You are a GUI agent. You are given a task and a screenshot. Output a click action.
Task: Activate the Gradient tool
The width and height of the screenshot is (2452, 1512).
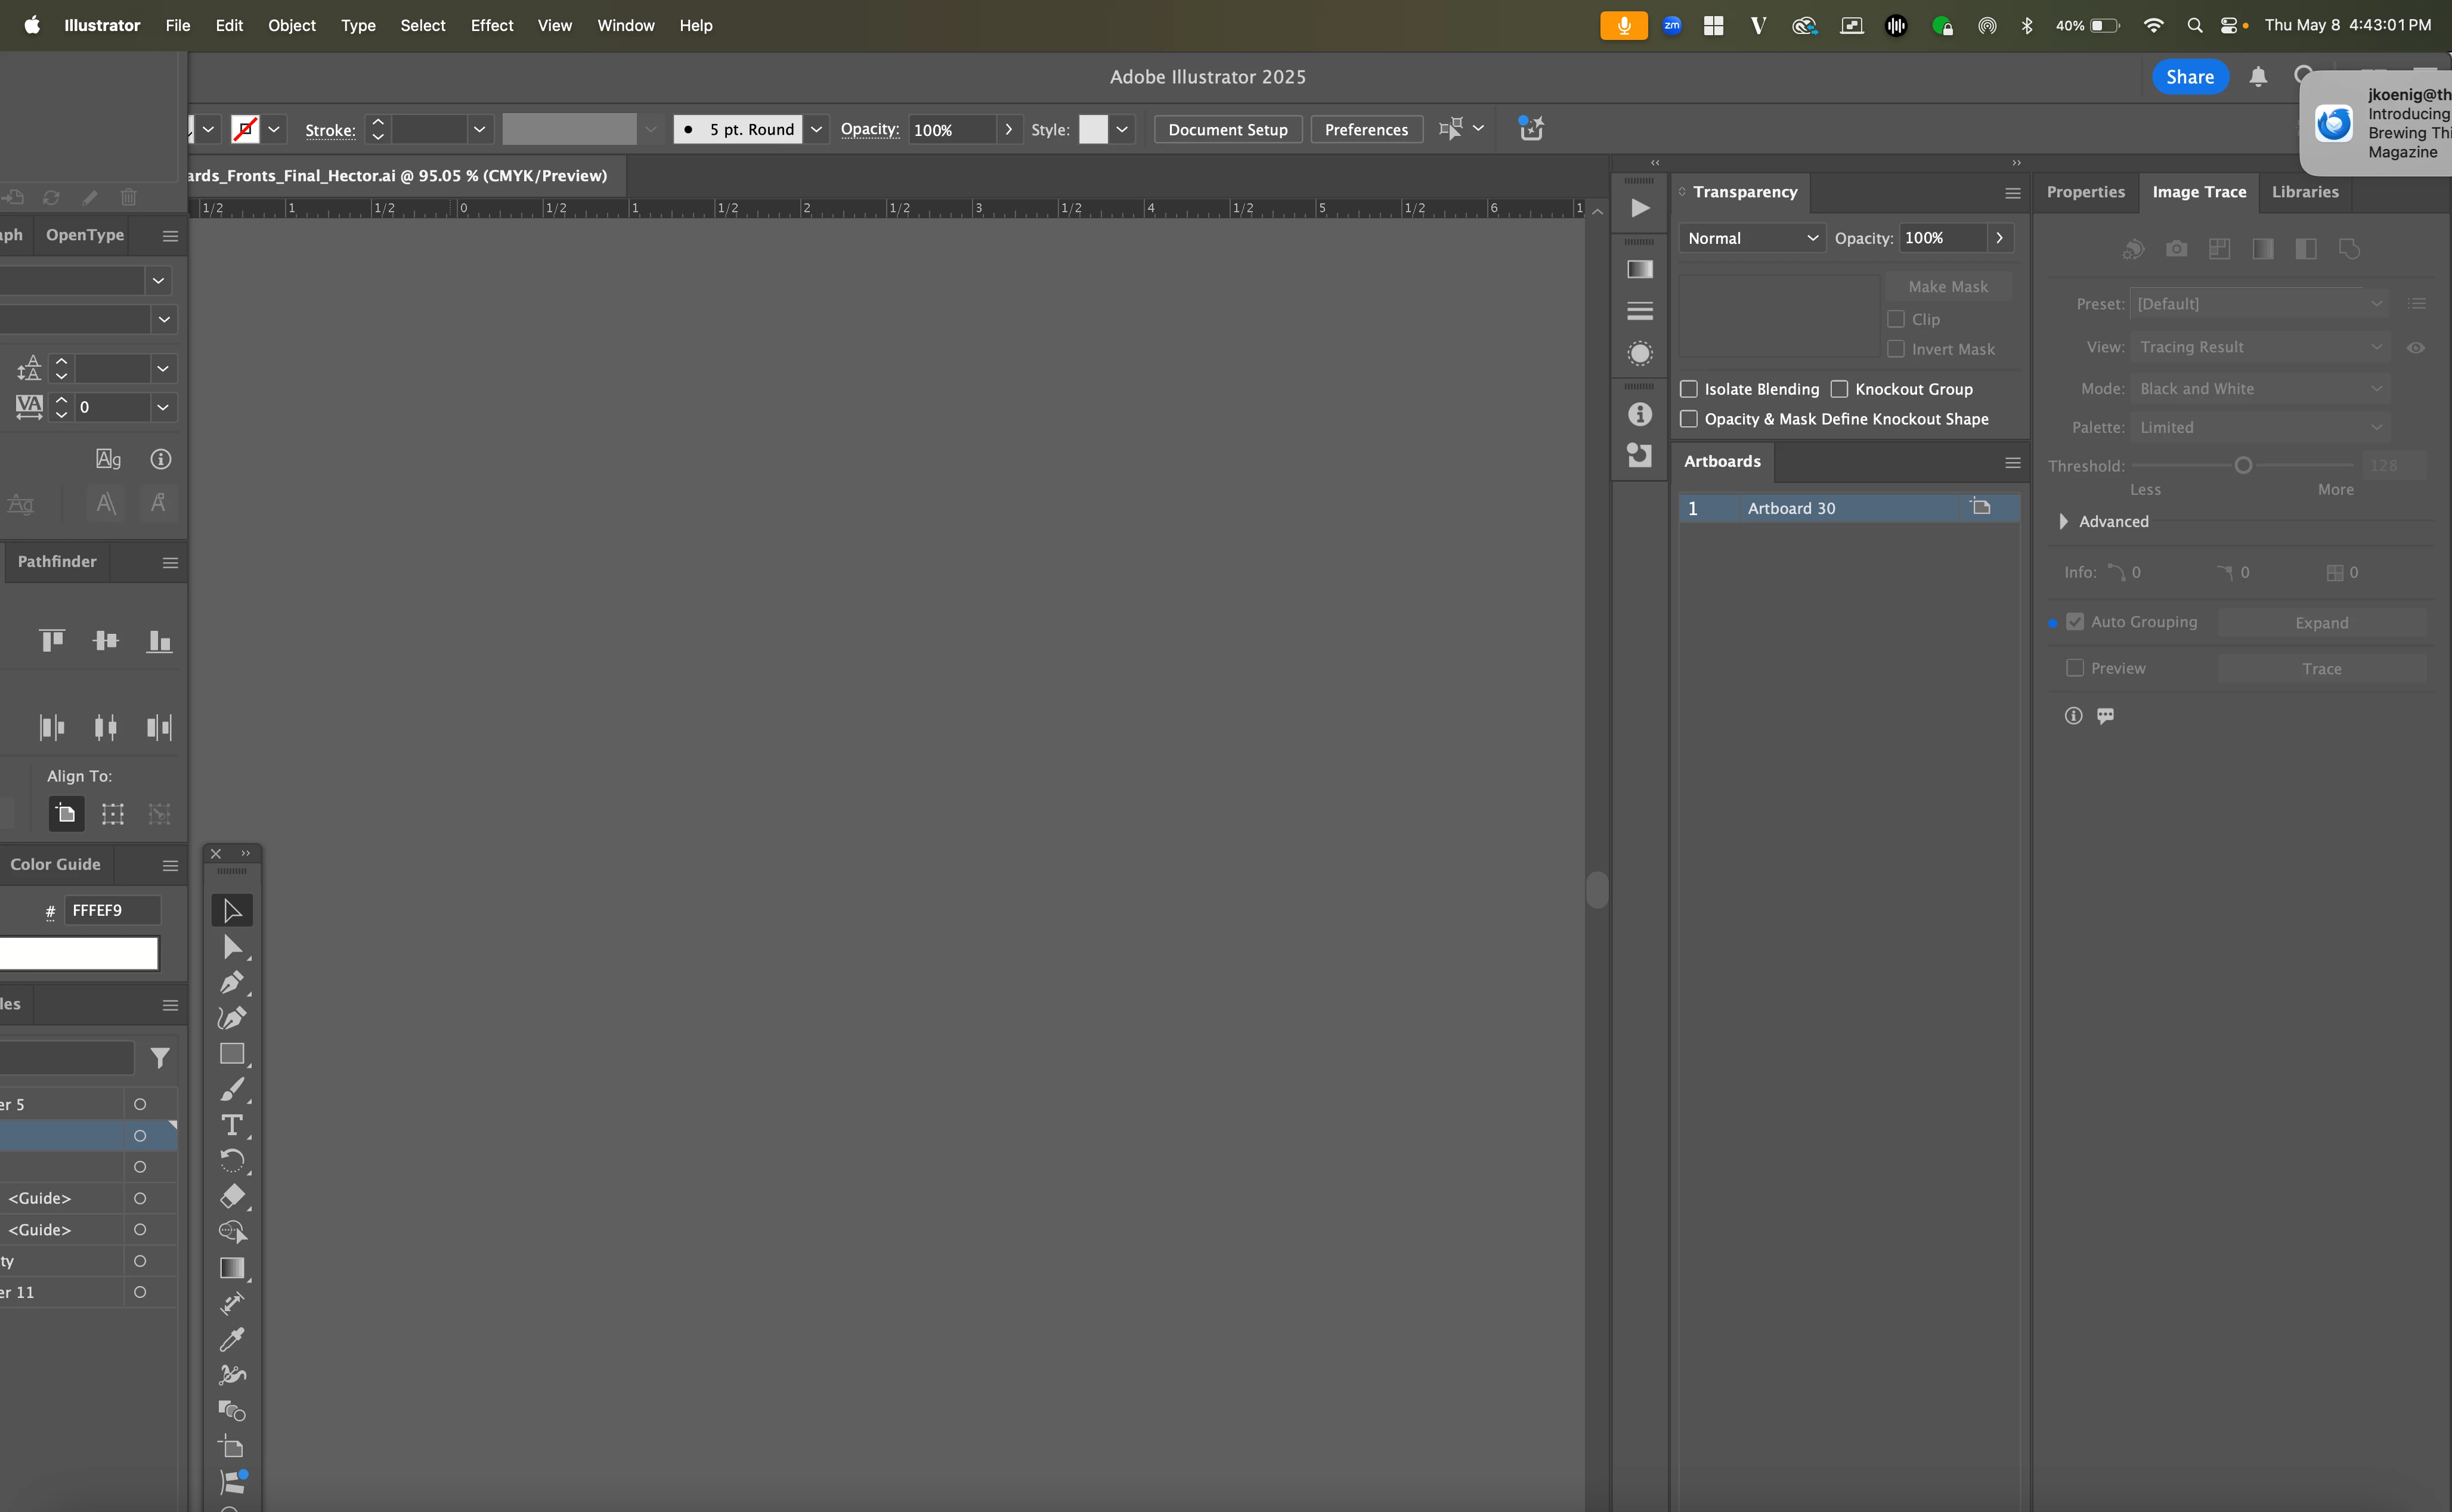(232, 1268)
